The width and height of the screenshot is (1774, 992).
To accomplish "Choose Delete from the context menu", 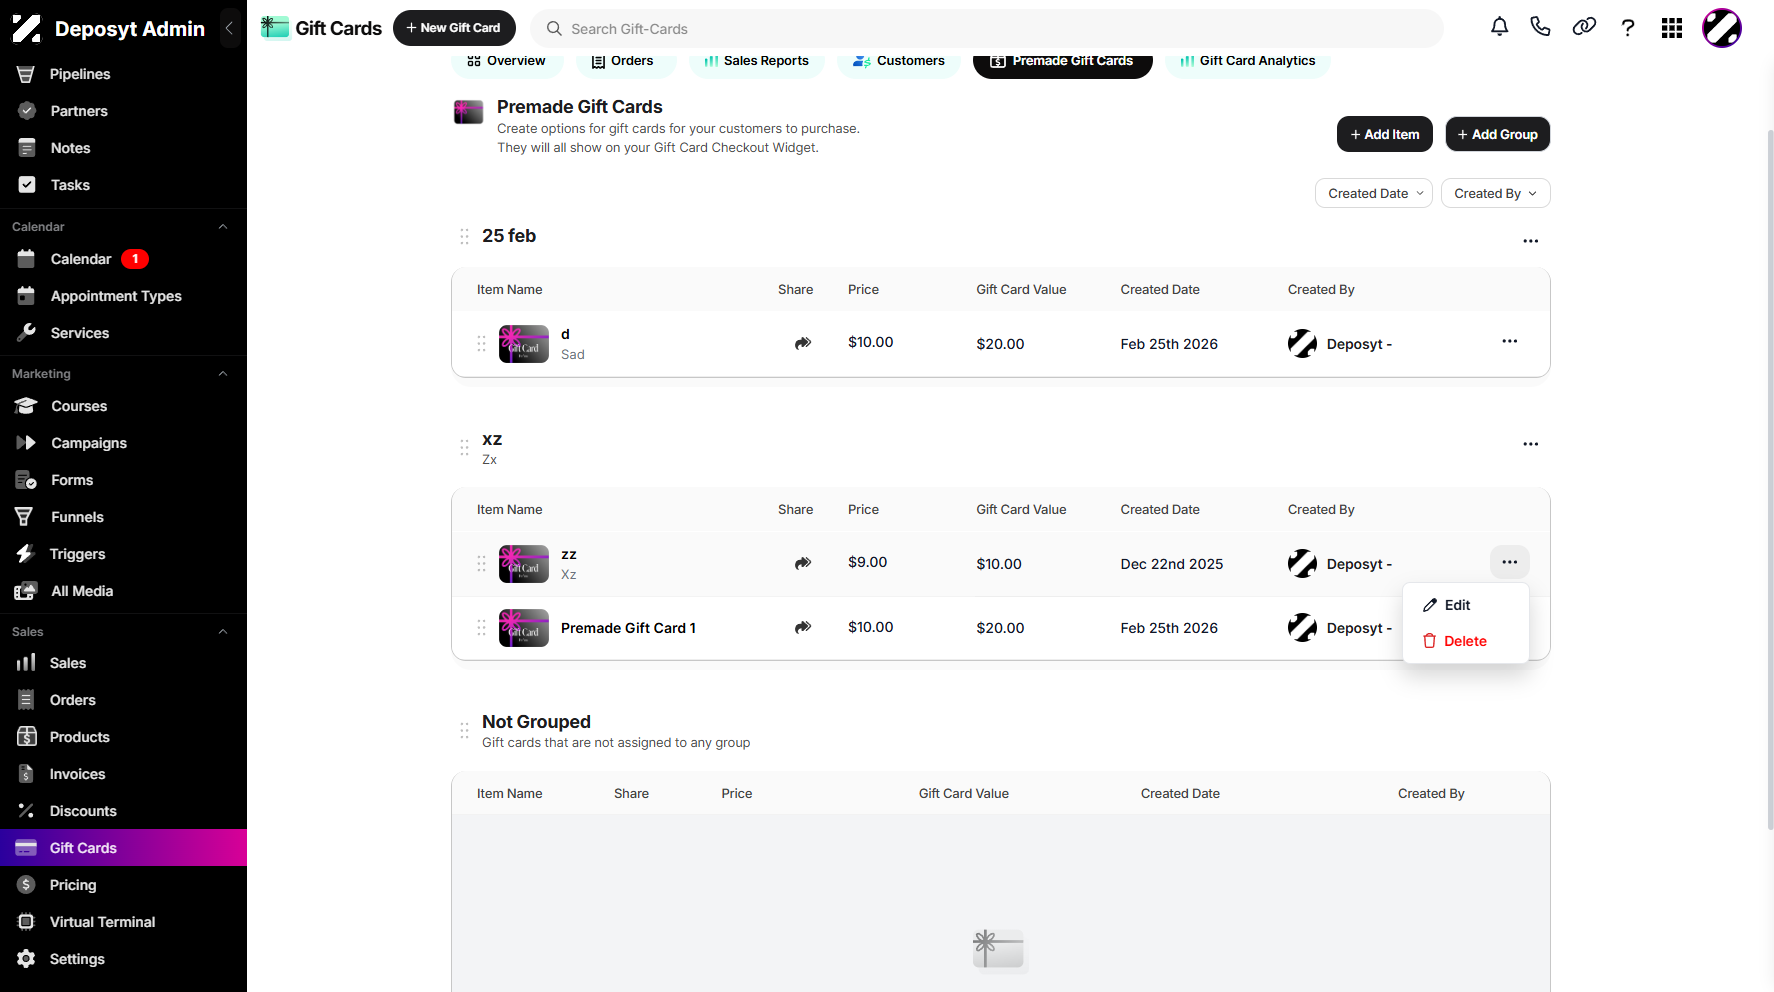I will pos(1465,641).
